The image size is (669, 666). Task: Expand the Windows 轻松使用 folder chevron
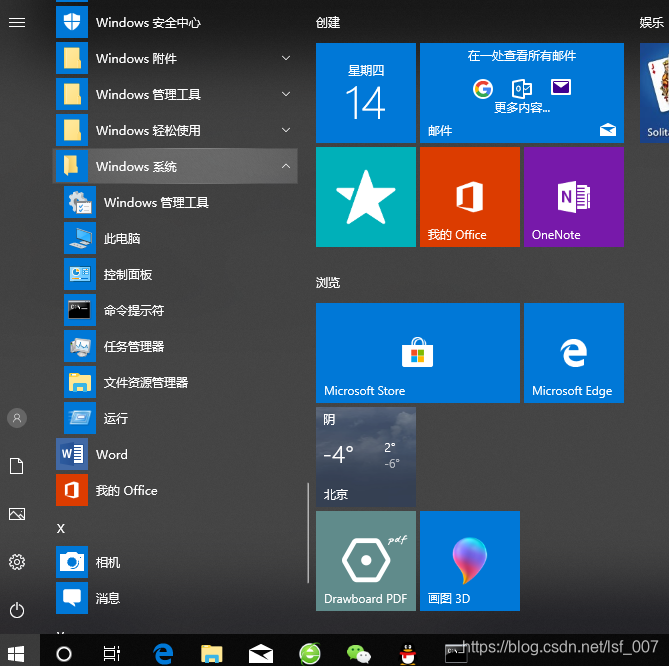[286, 130]
